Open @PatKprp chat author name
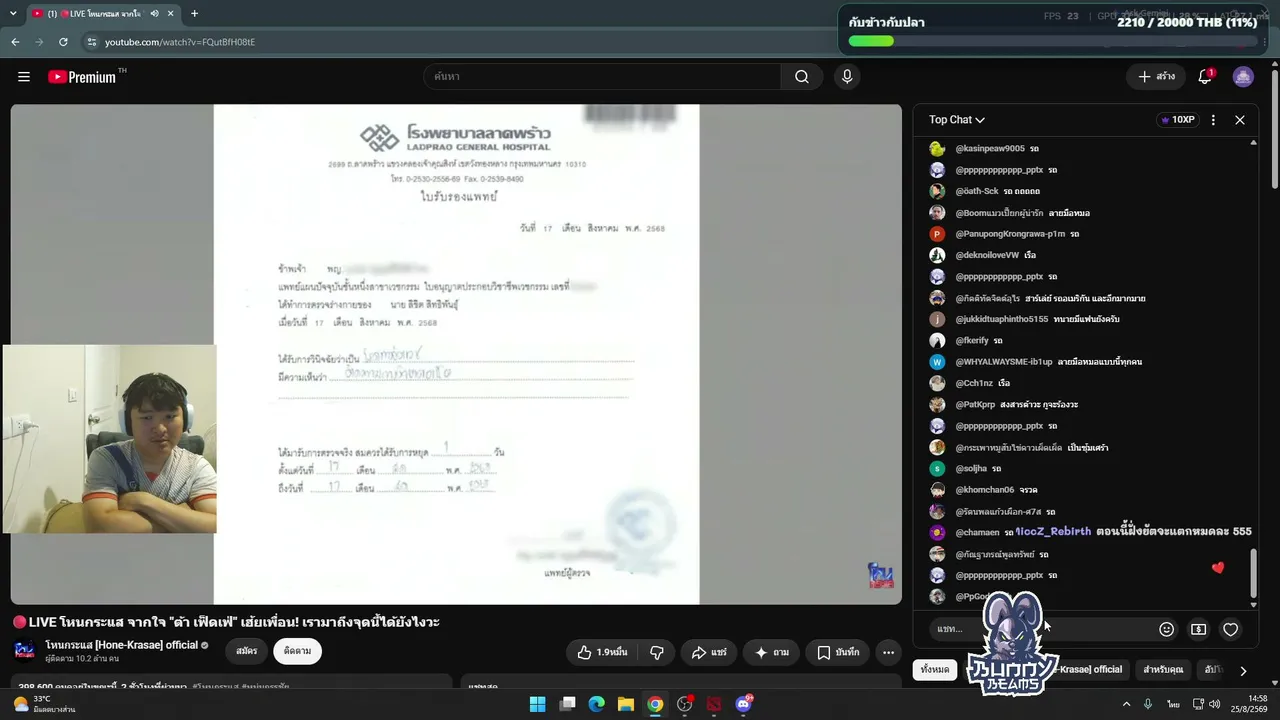The image size is (1280, 720). 975,405
